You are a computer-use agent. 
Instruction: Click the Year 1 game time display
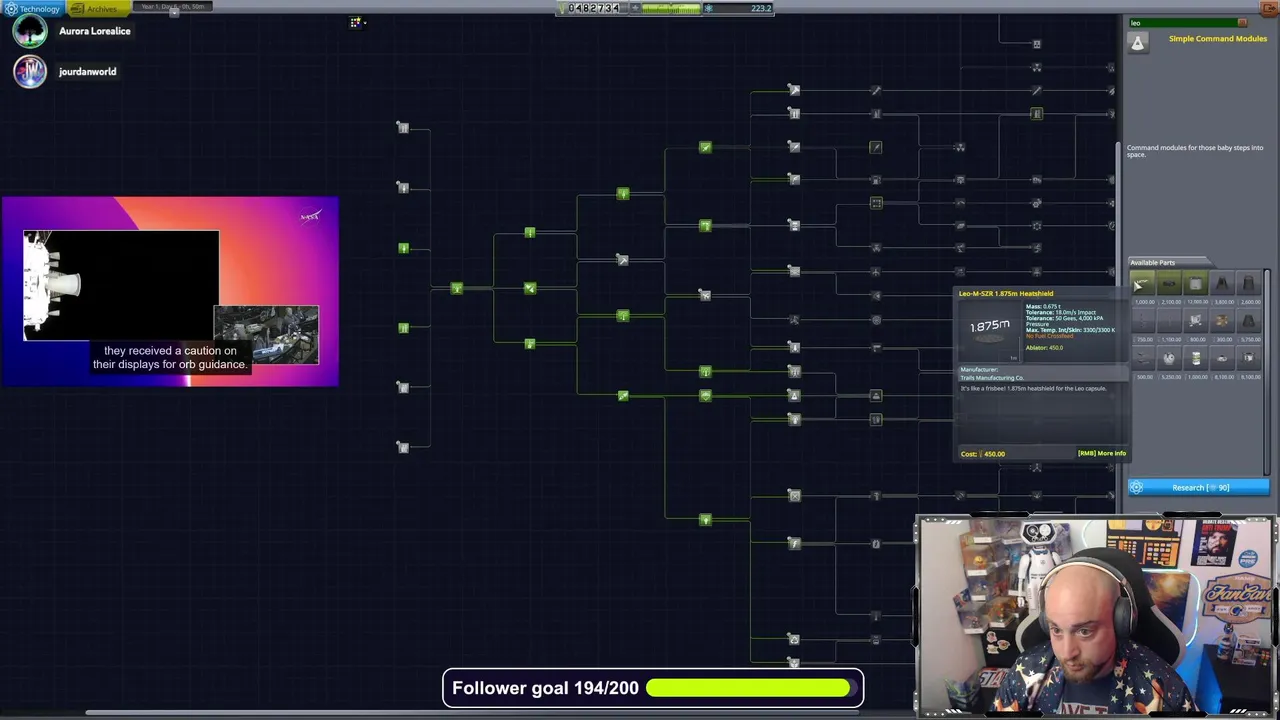coord(172,7)
